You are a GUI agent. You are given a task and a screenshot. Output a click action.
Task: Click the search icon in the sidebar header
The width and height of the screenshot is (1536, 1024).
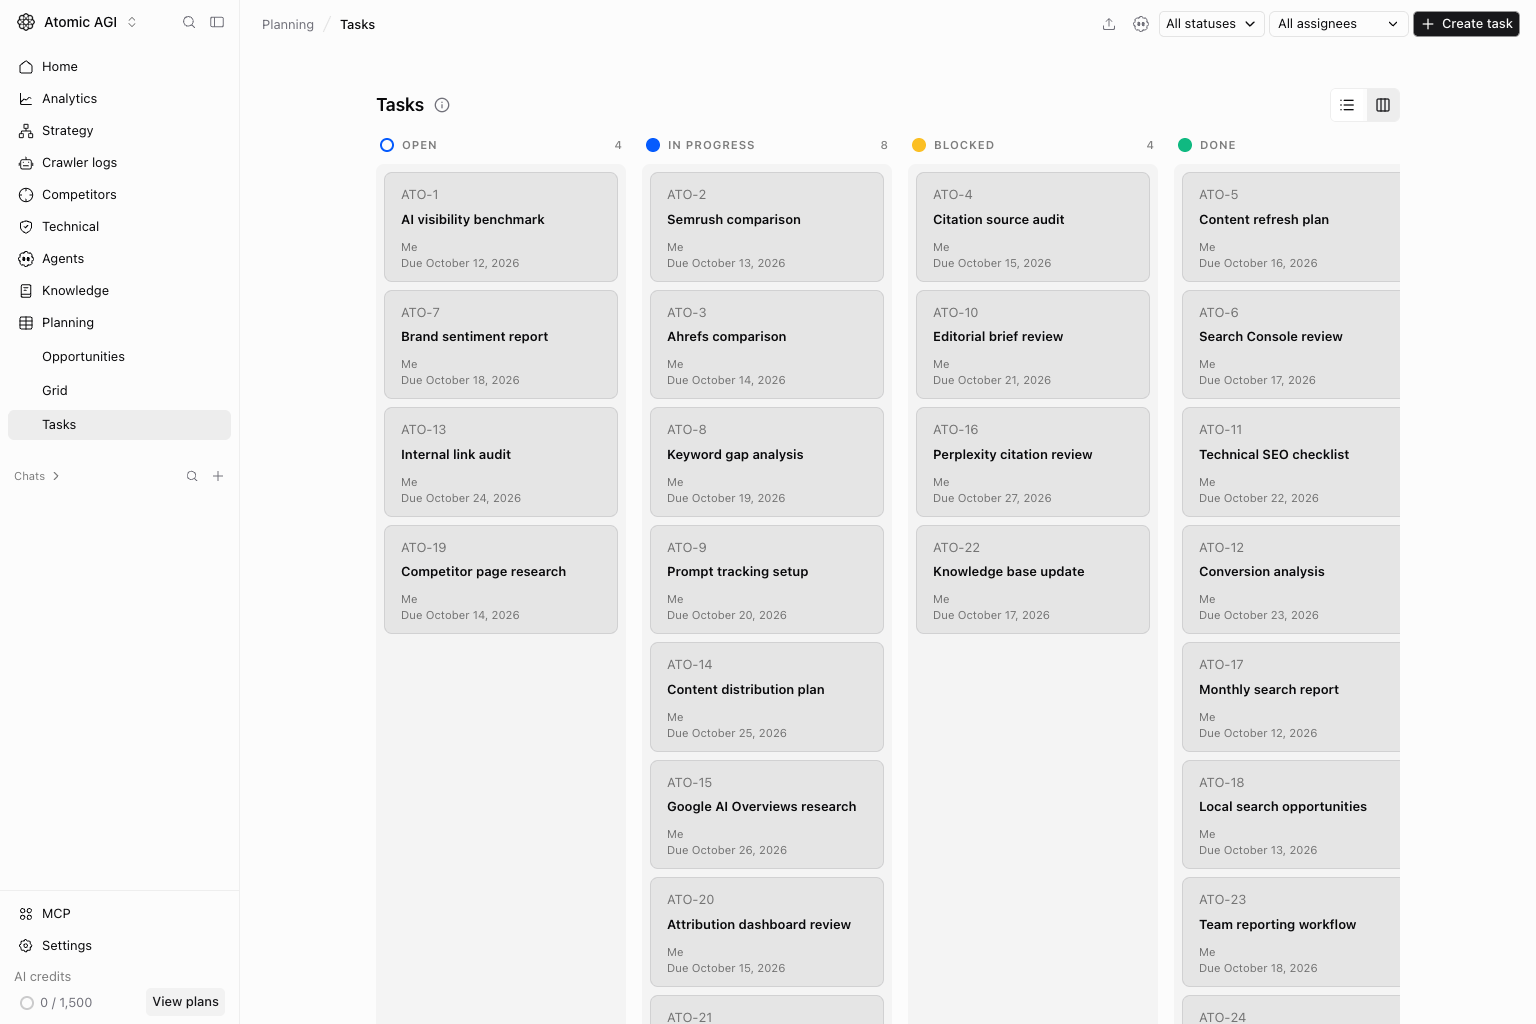click(189, 22)
